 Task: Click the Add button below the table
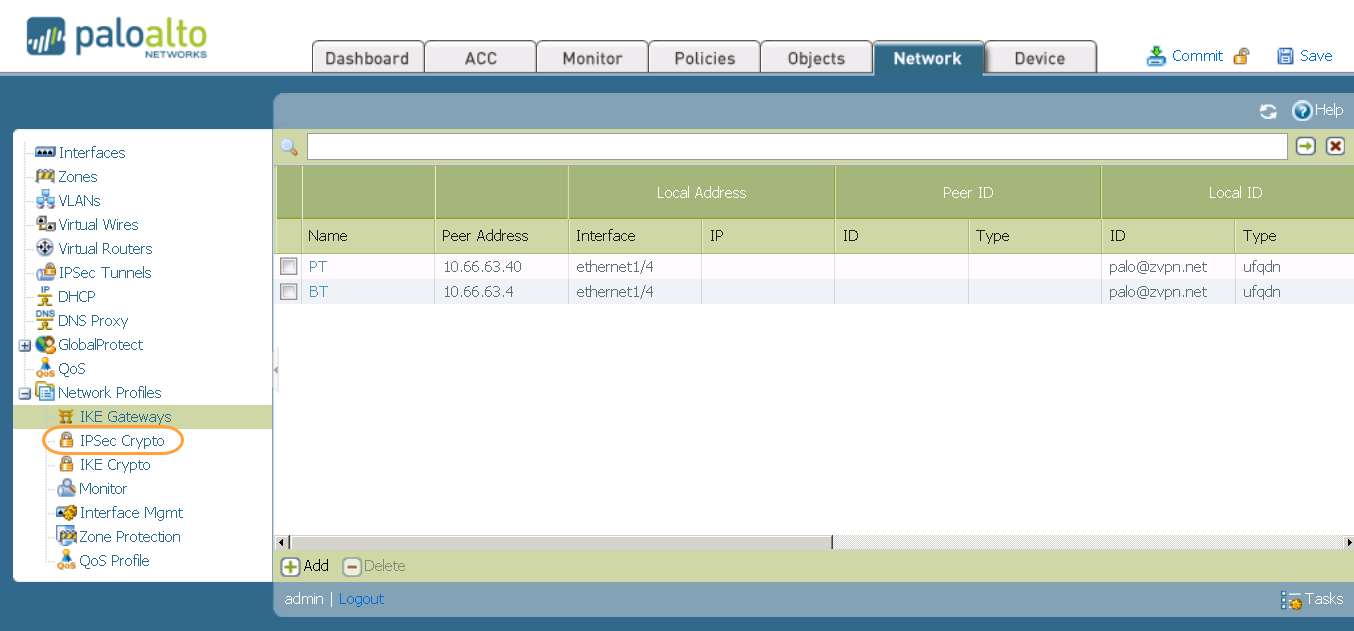pos(305,566)
